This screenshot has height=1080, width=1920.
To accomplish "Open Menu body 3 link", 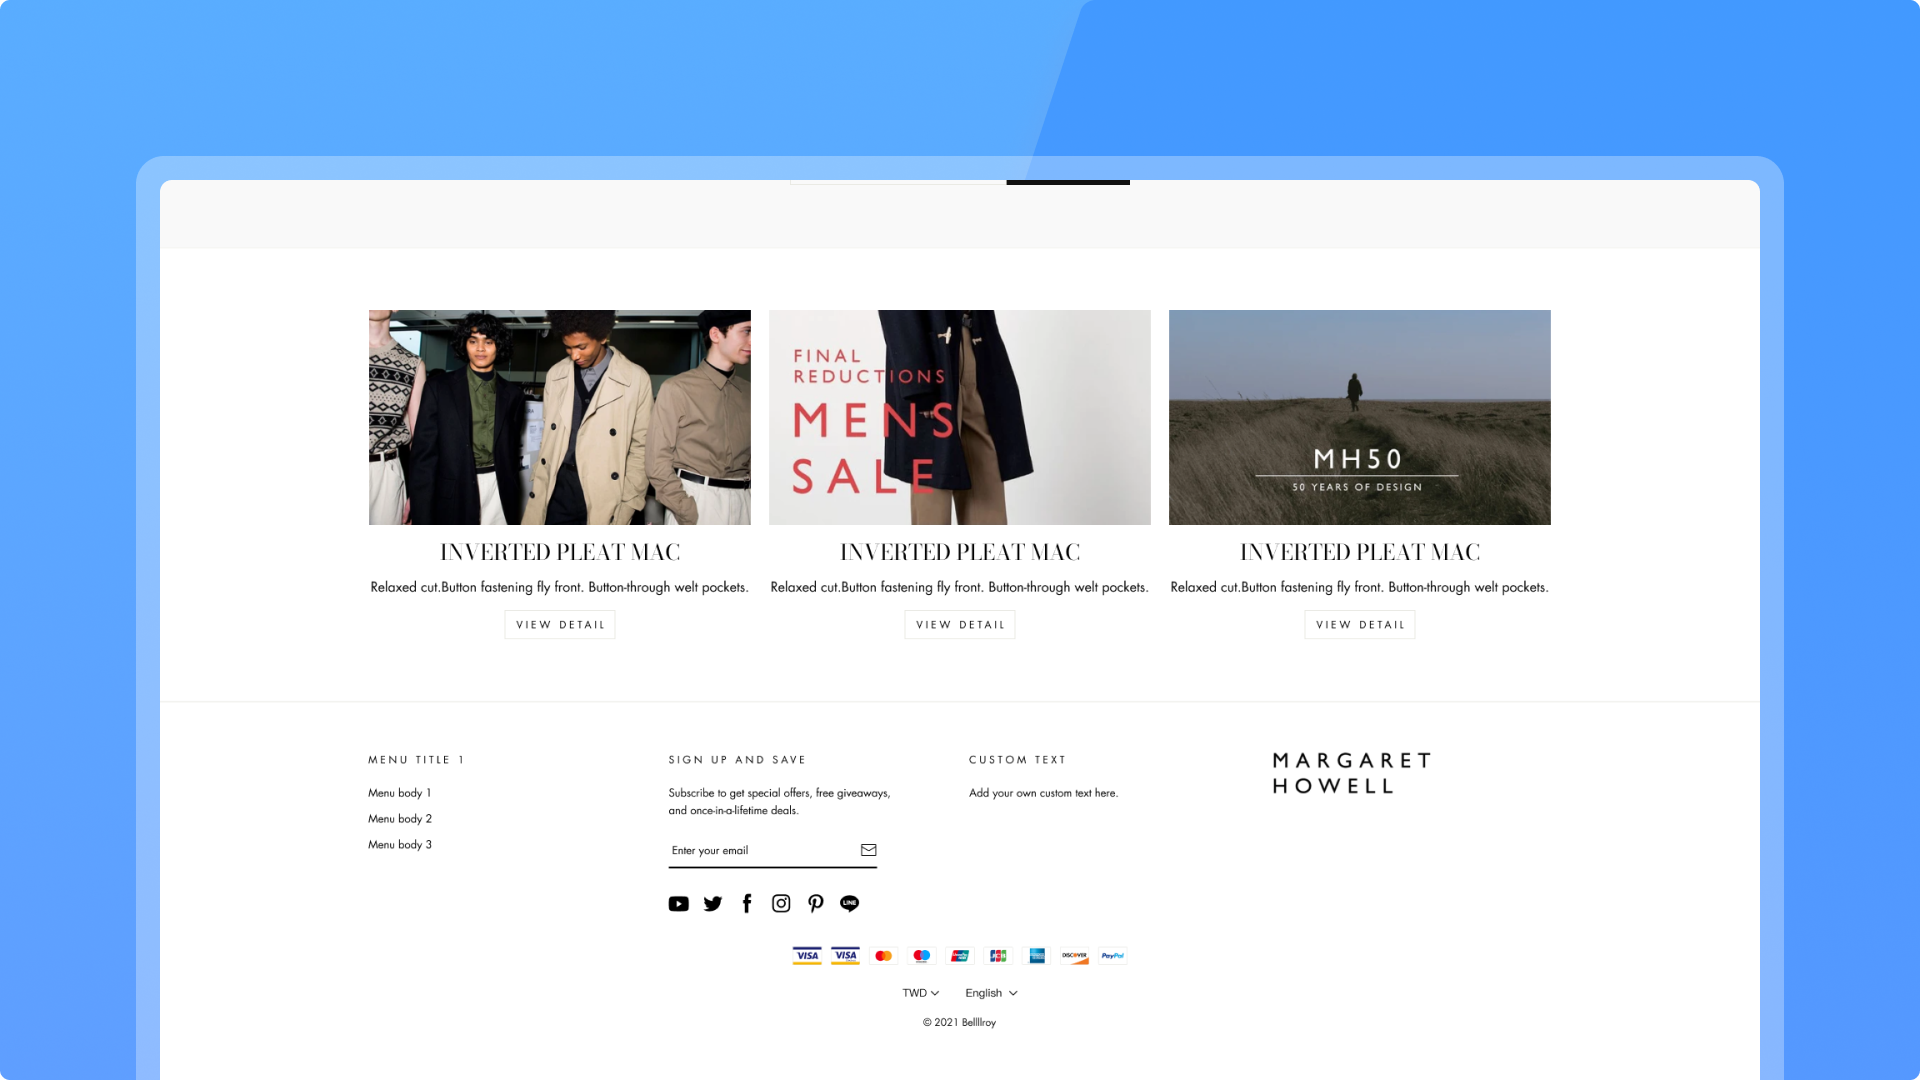I will coord(399,845).
